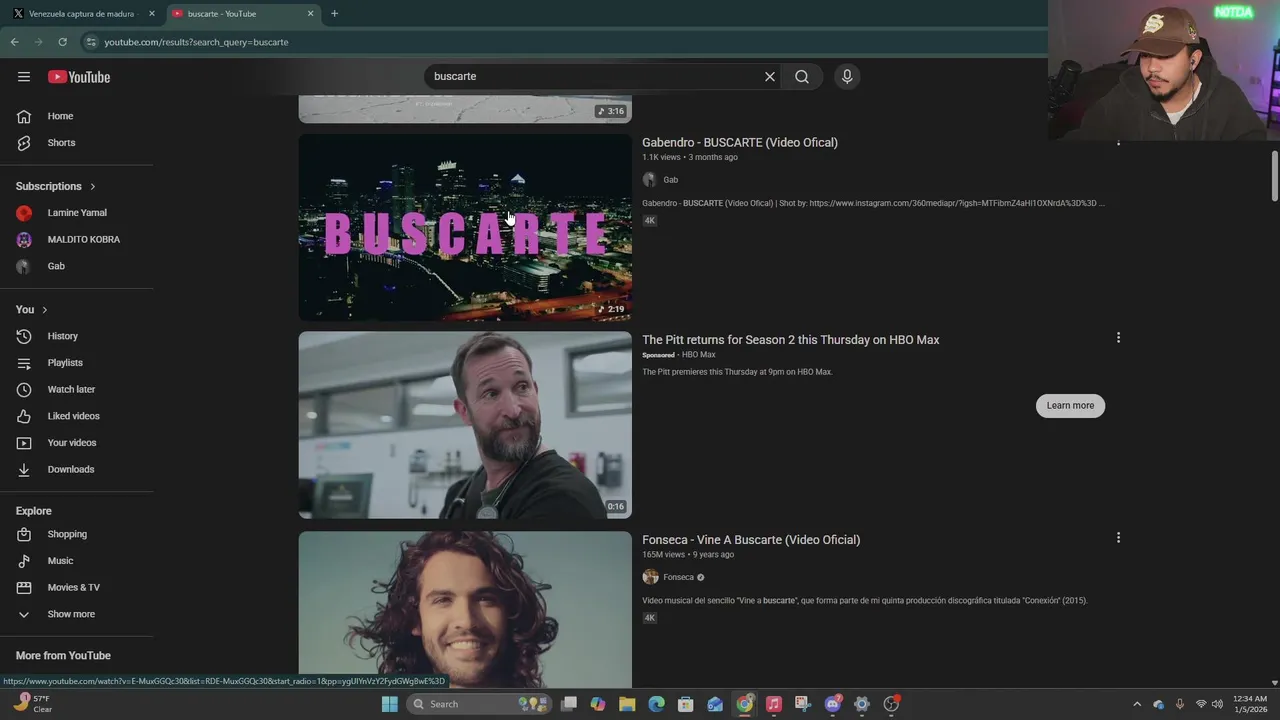Screen dimensions: 1280x720
Task: Open Gabendro - BUSCARTE video title
Action: 740,143
